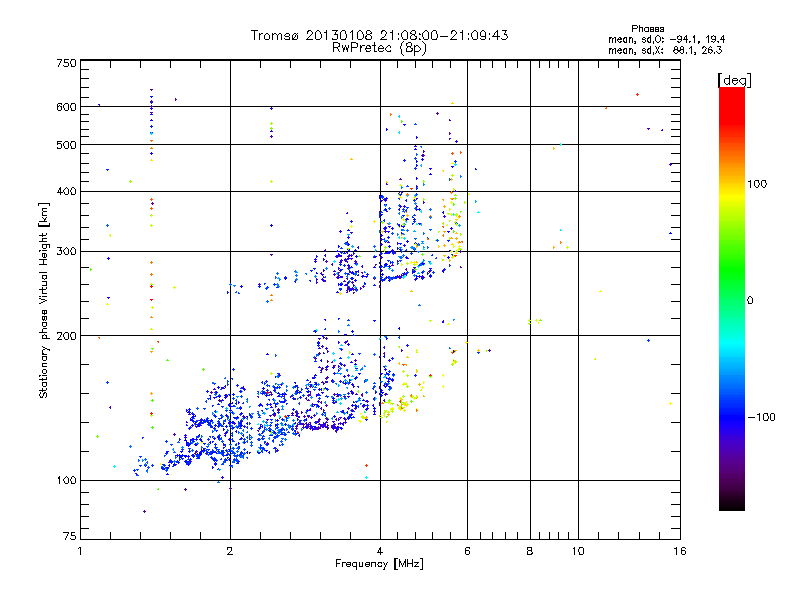This screenshot has width=800, height=600.
Task: Click the frequency axis tick "10"
Action: click(x=578, y=551)
